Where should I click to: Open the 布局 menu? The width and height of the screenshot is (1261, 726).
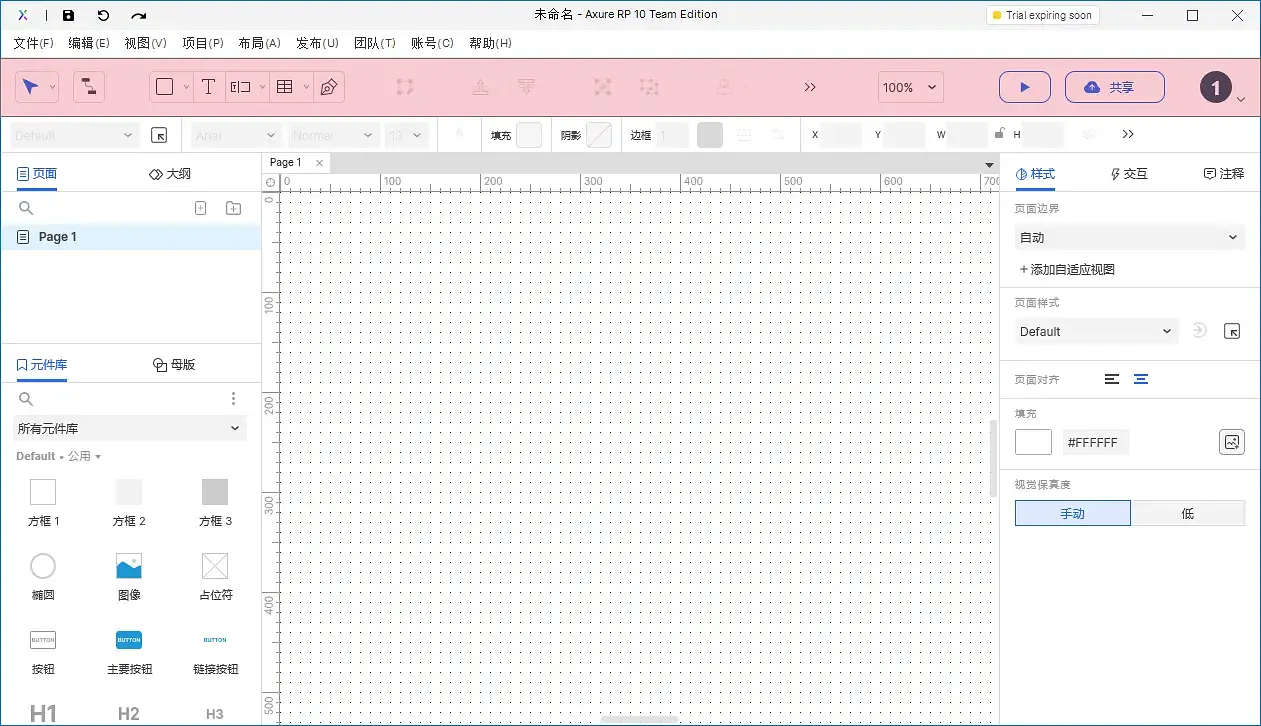click(260, 43)
